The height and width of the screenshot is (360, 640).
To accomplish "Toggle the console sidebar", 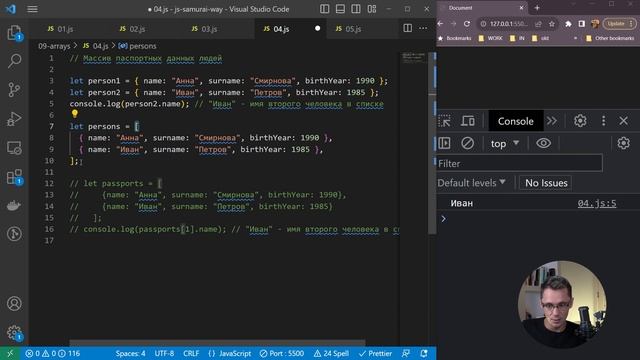I will coord(444,143).
